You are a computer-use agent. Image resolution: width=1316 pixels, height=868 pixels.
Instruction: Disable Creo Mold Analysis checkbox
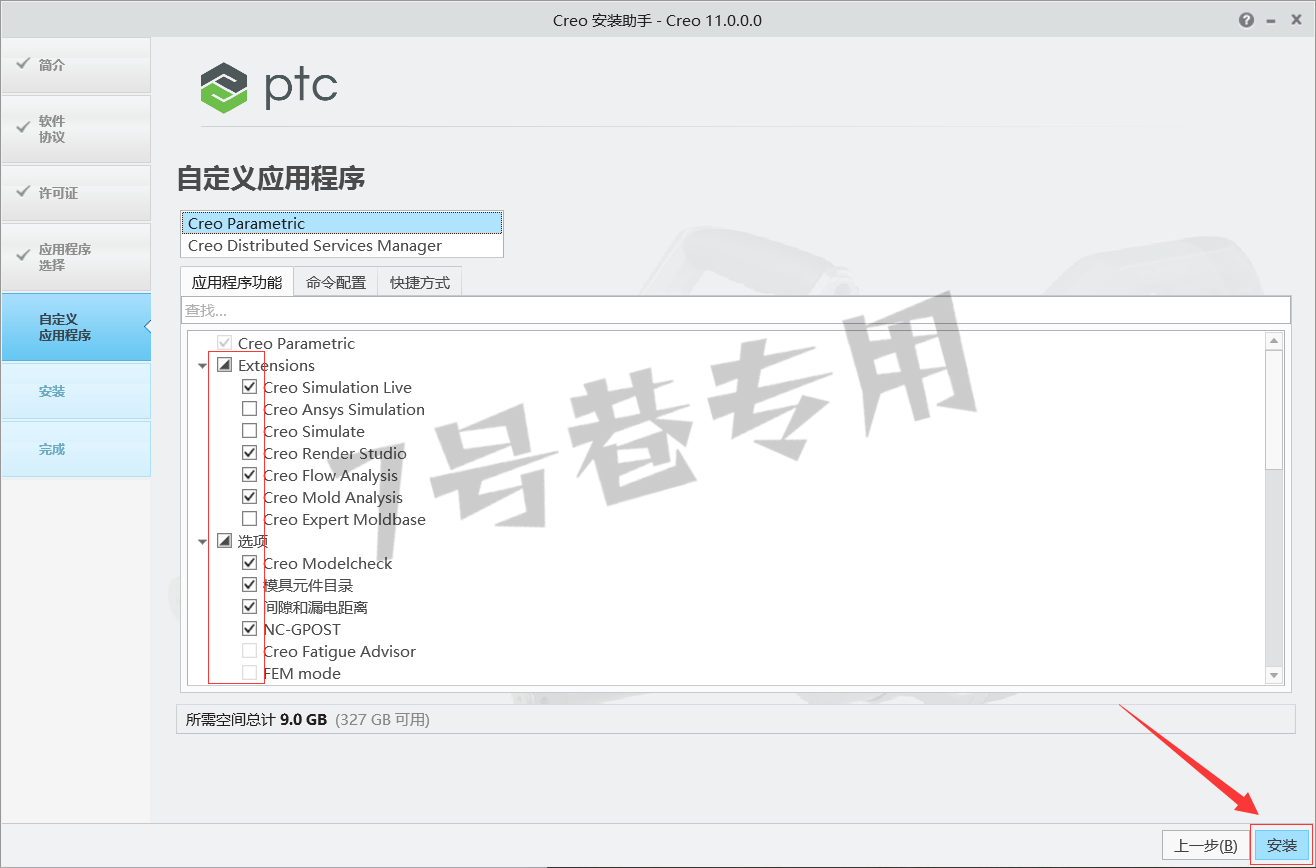tap(250, 497)
